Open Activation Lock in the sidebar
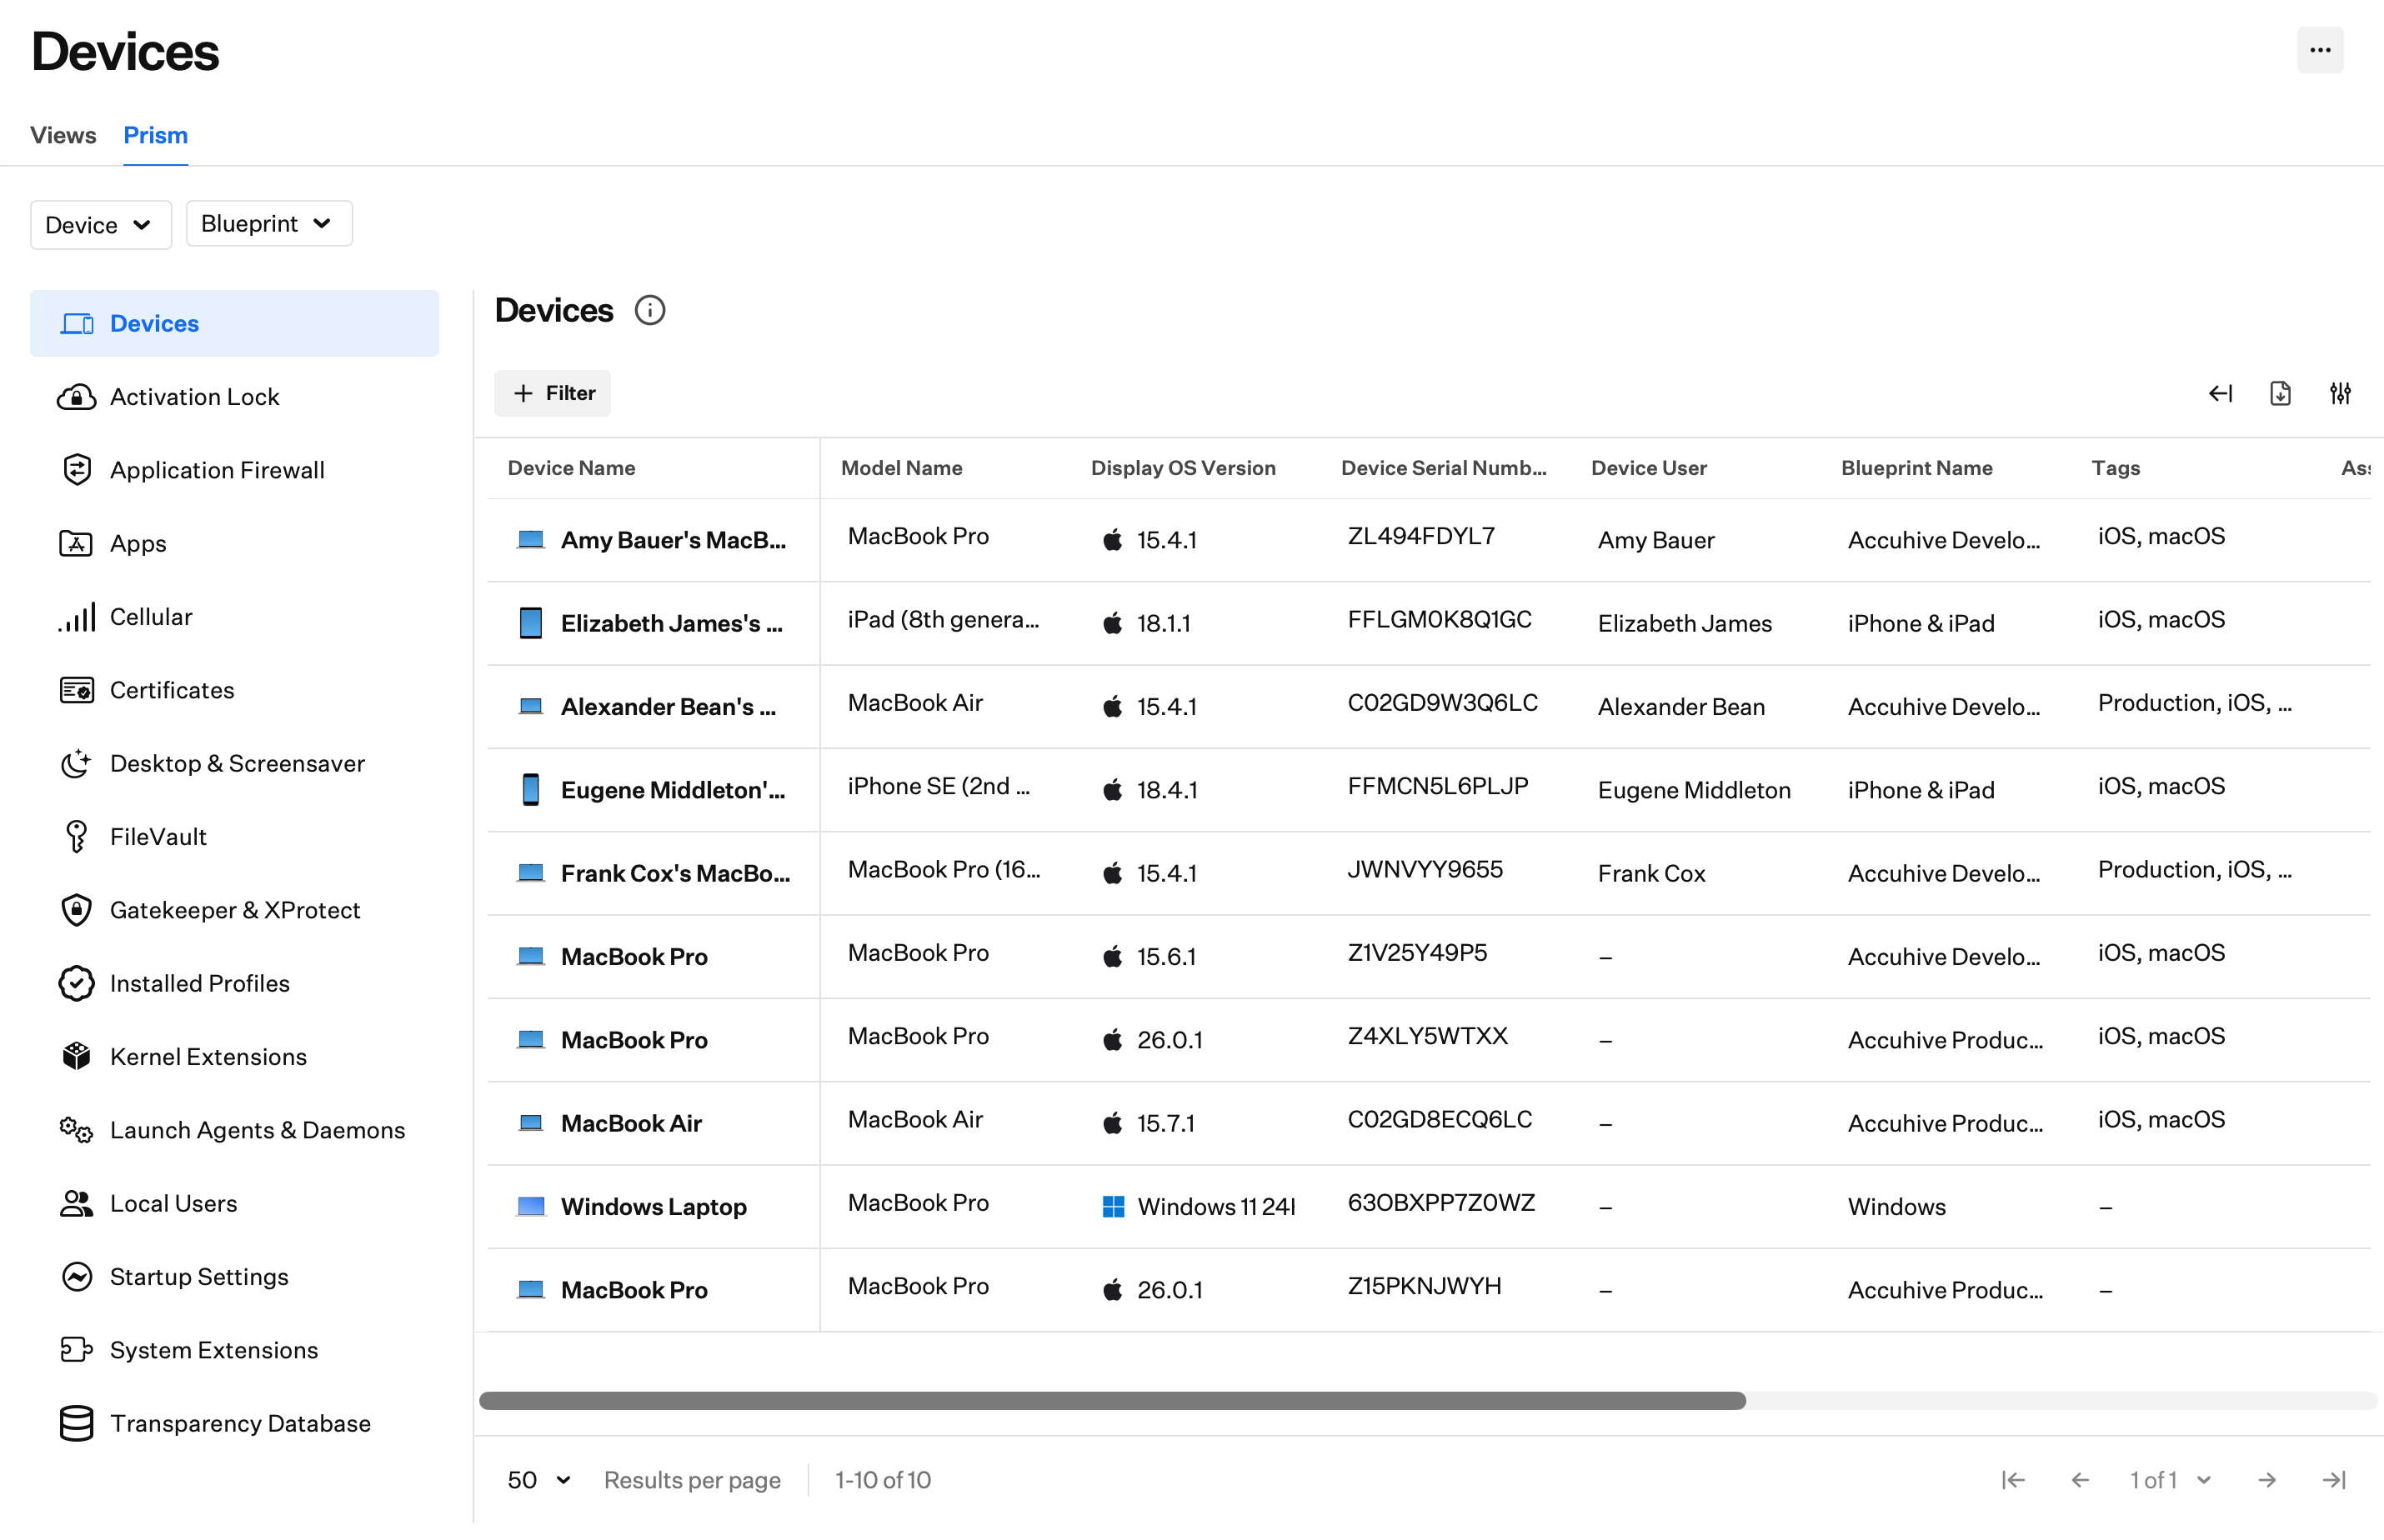 [234, 397]
